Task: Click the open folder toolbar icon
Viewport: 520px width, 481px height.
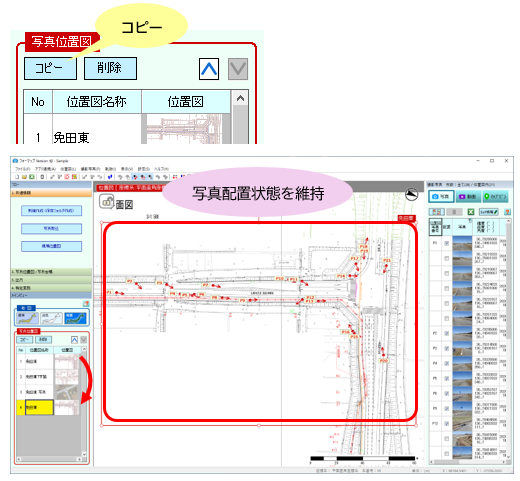Action: (x=24, y=177)
